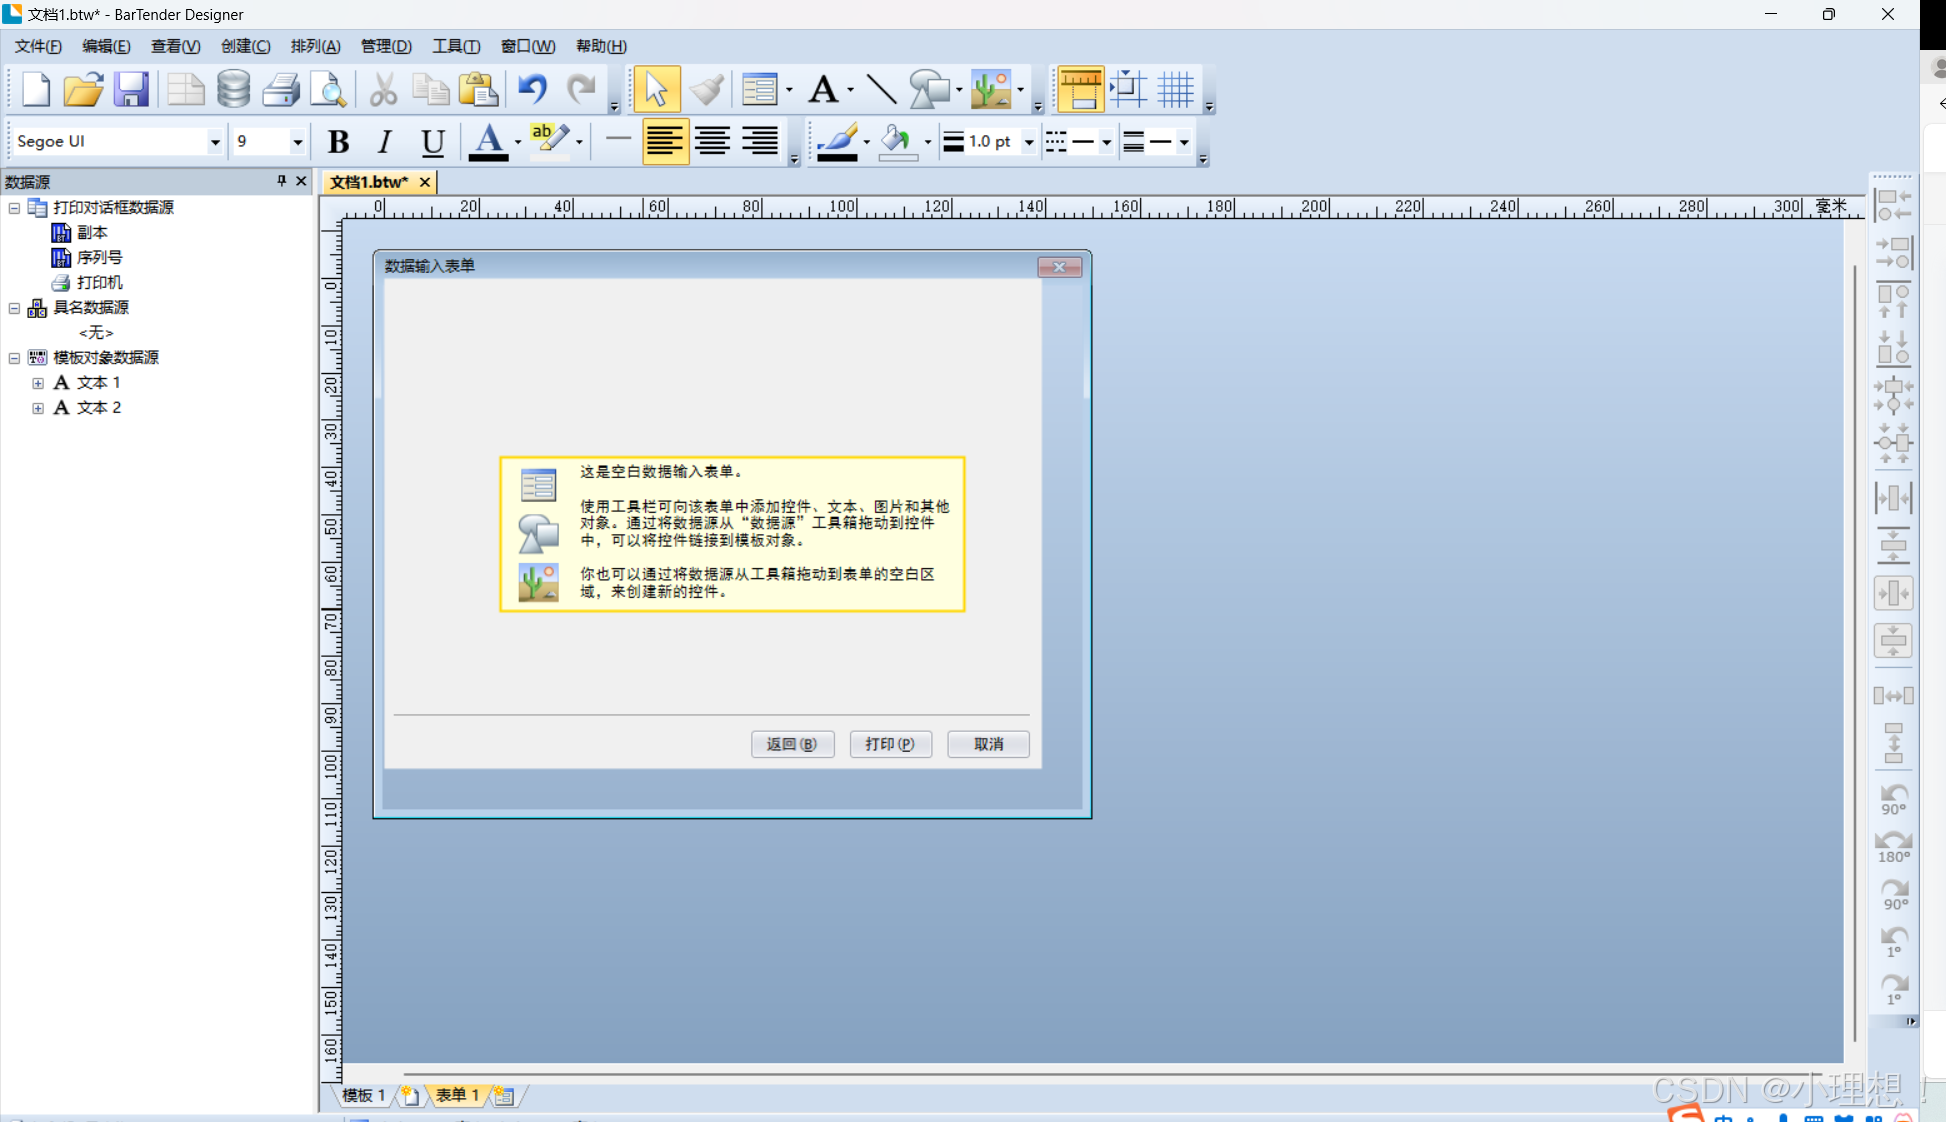This screenshot has height=1122, width=1946.
Task: Click the format painter icon
Action: tap(707, 90)
